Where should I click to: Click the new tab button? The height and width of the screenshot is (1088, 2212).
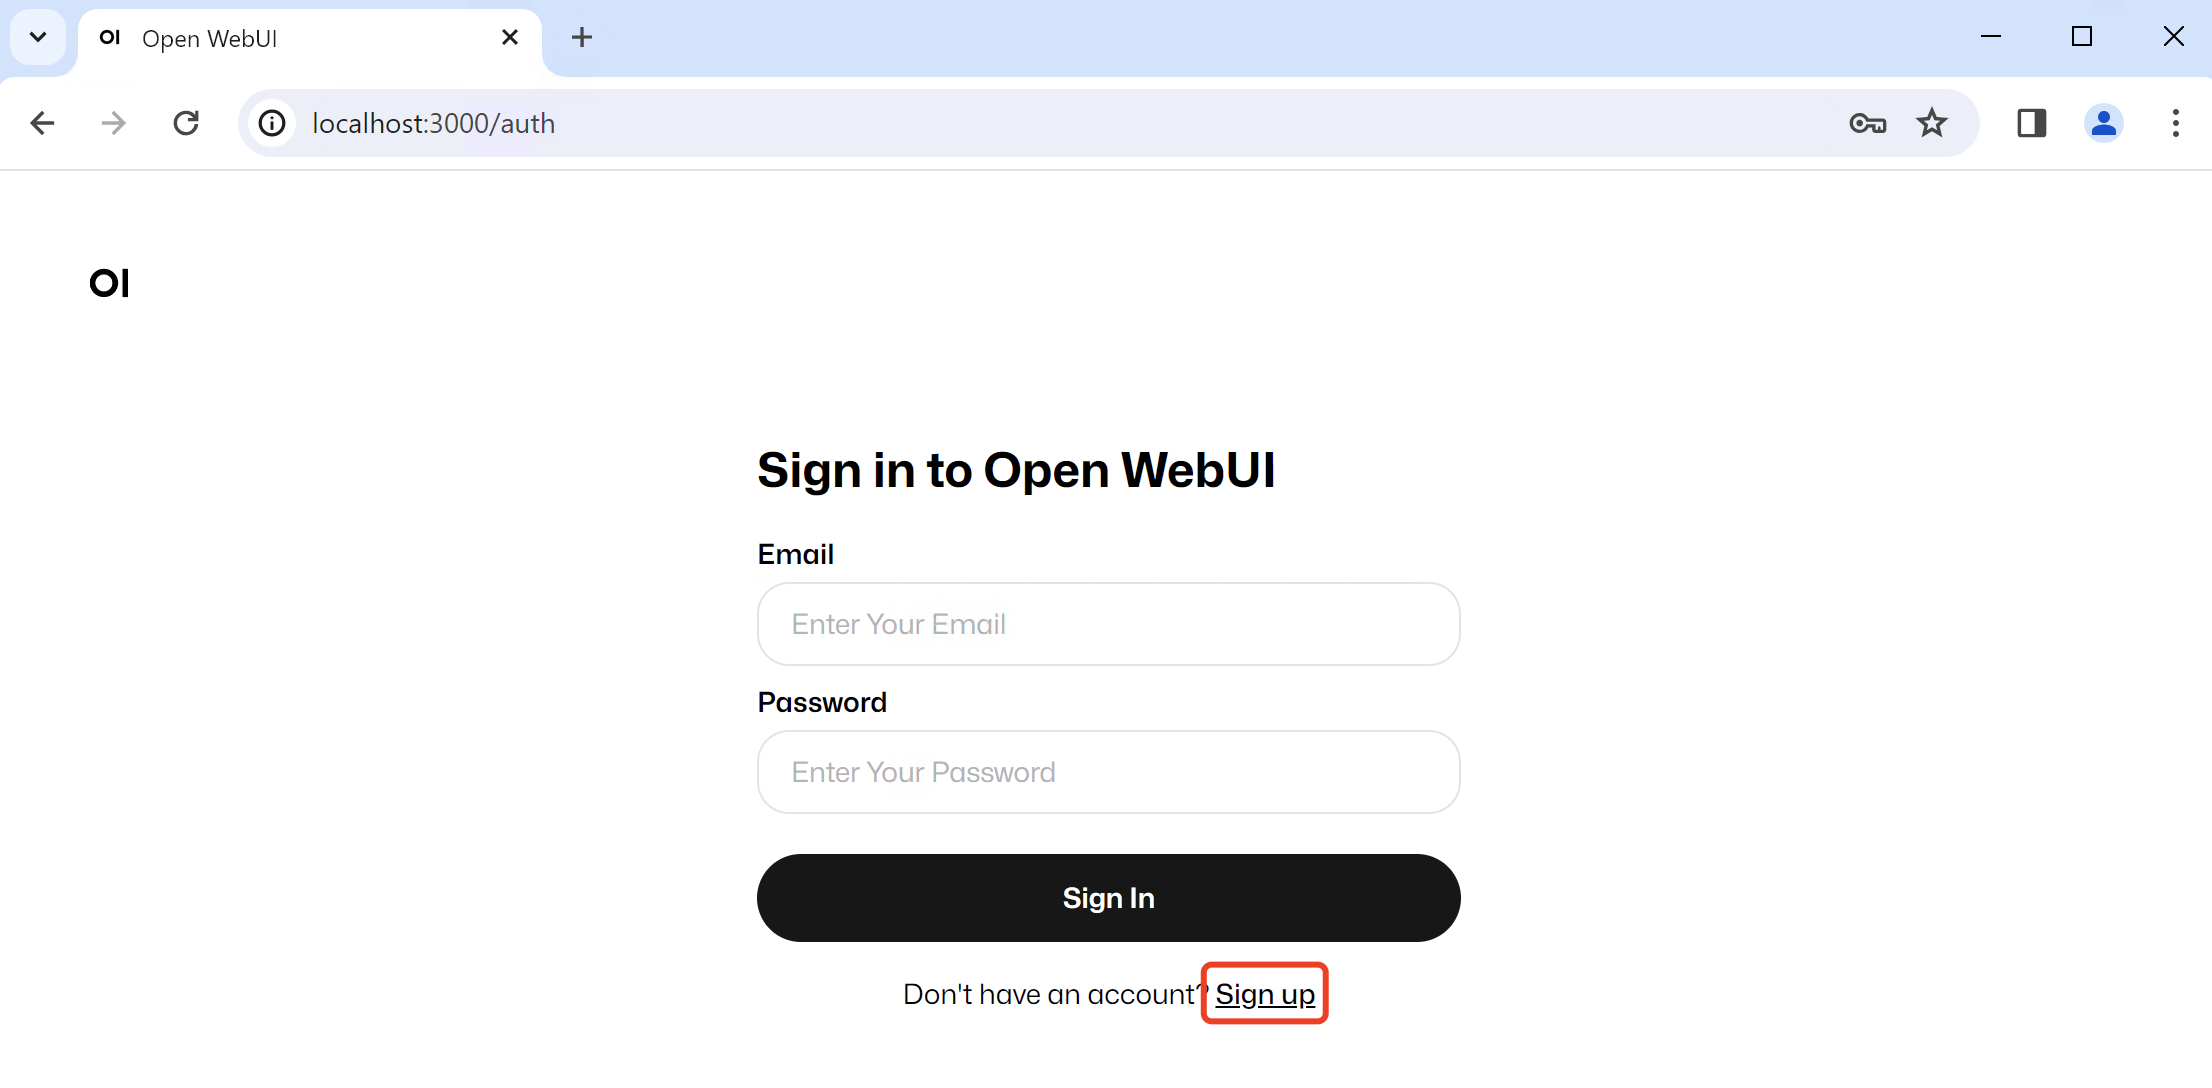580,38
